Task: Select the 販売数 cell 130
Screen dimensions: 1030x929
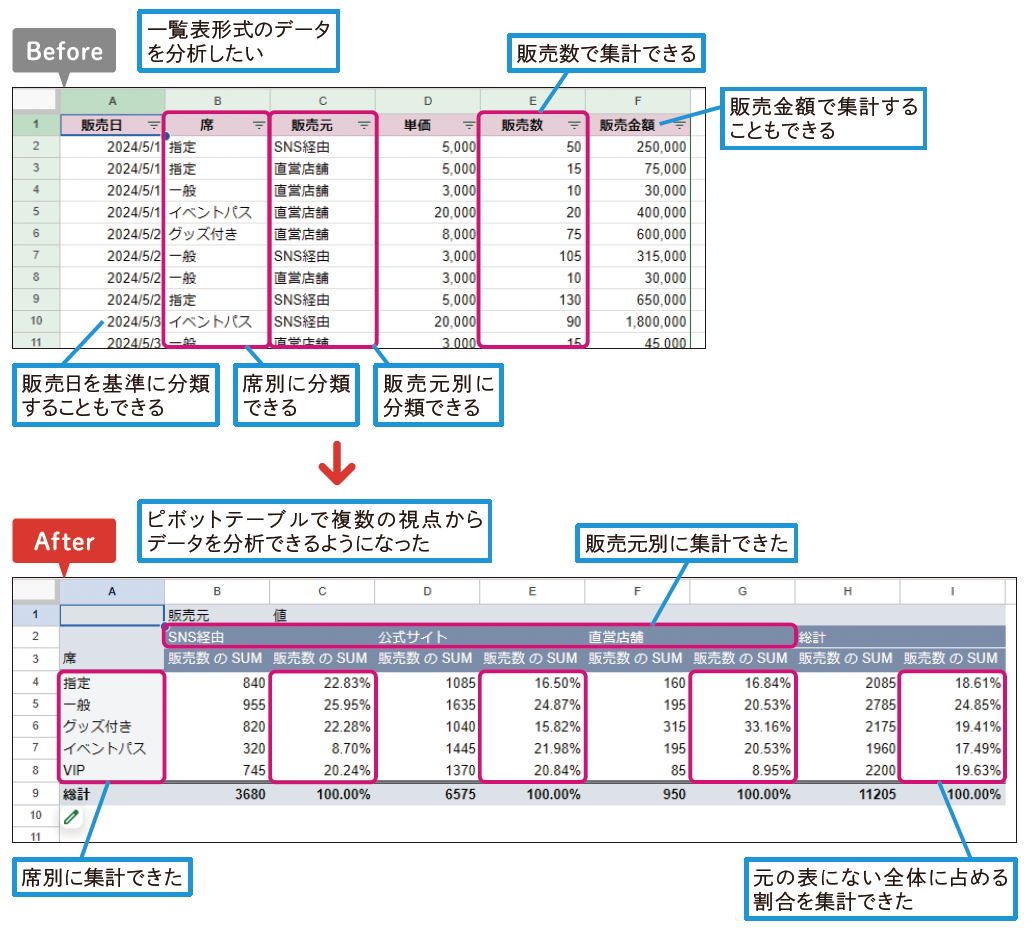Action: [533, 300]
